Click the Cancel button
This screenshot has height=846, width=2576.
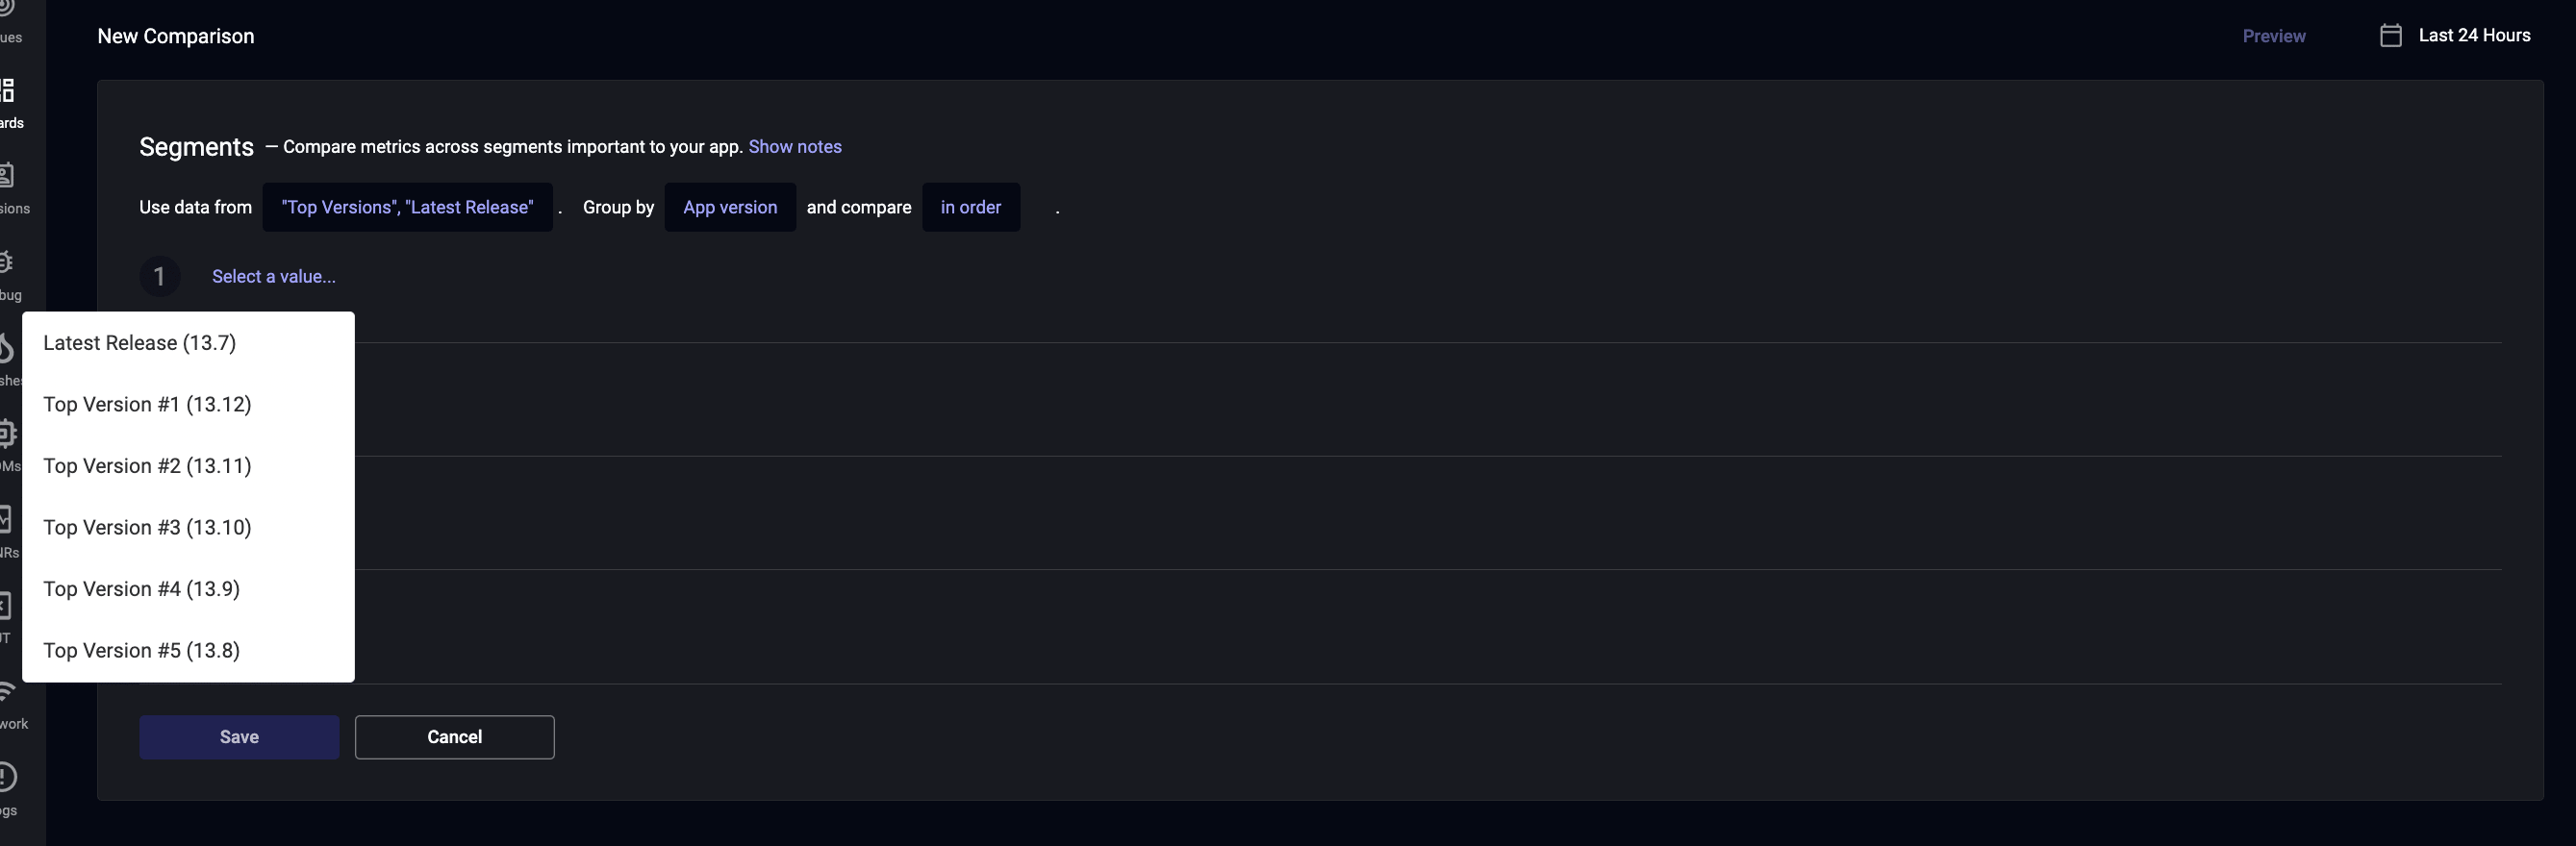point(454,737)
